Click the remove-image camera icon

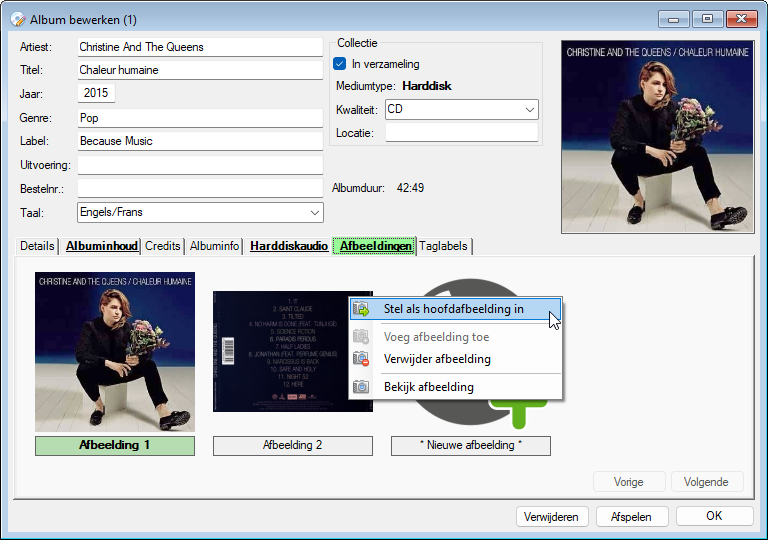coord(361,359)
